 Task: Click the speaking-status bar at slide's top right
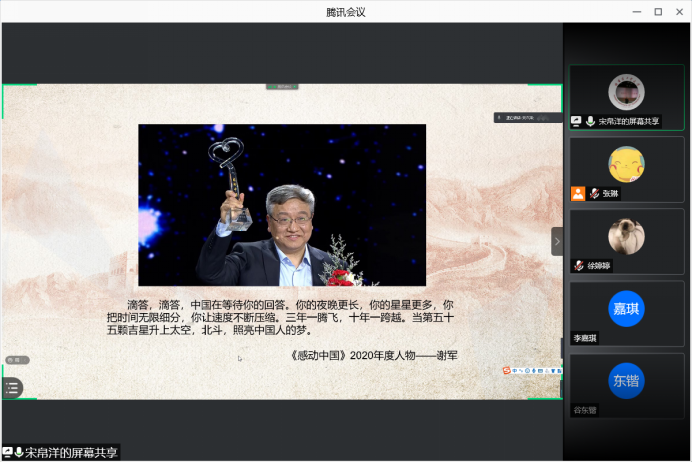[x=526, y=117]
